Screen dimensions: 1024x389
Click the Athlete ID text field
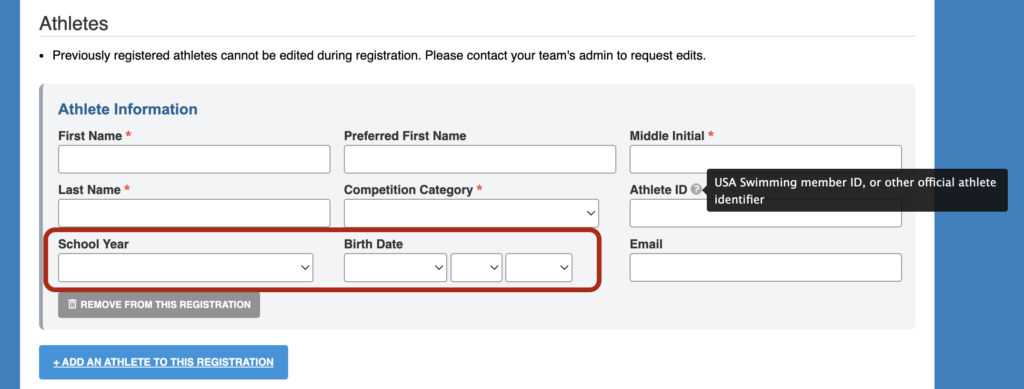(x=765, y=213)
